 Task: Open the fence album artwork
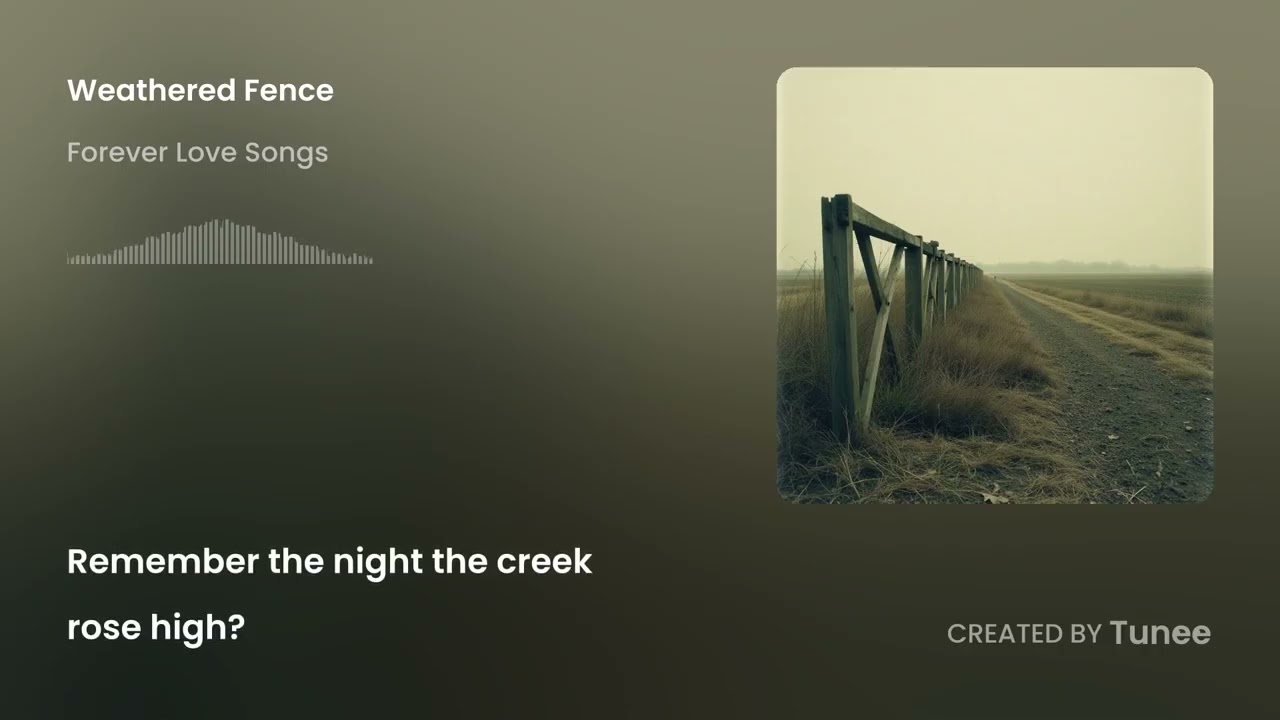[995, 285]
